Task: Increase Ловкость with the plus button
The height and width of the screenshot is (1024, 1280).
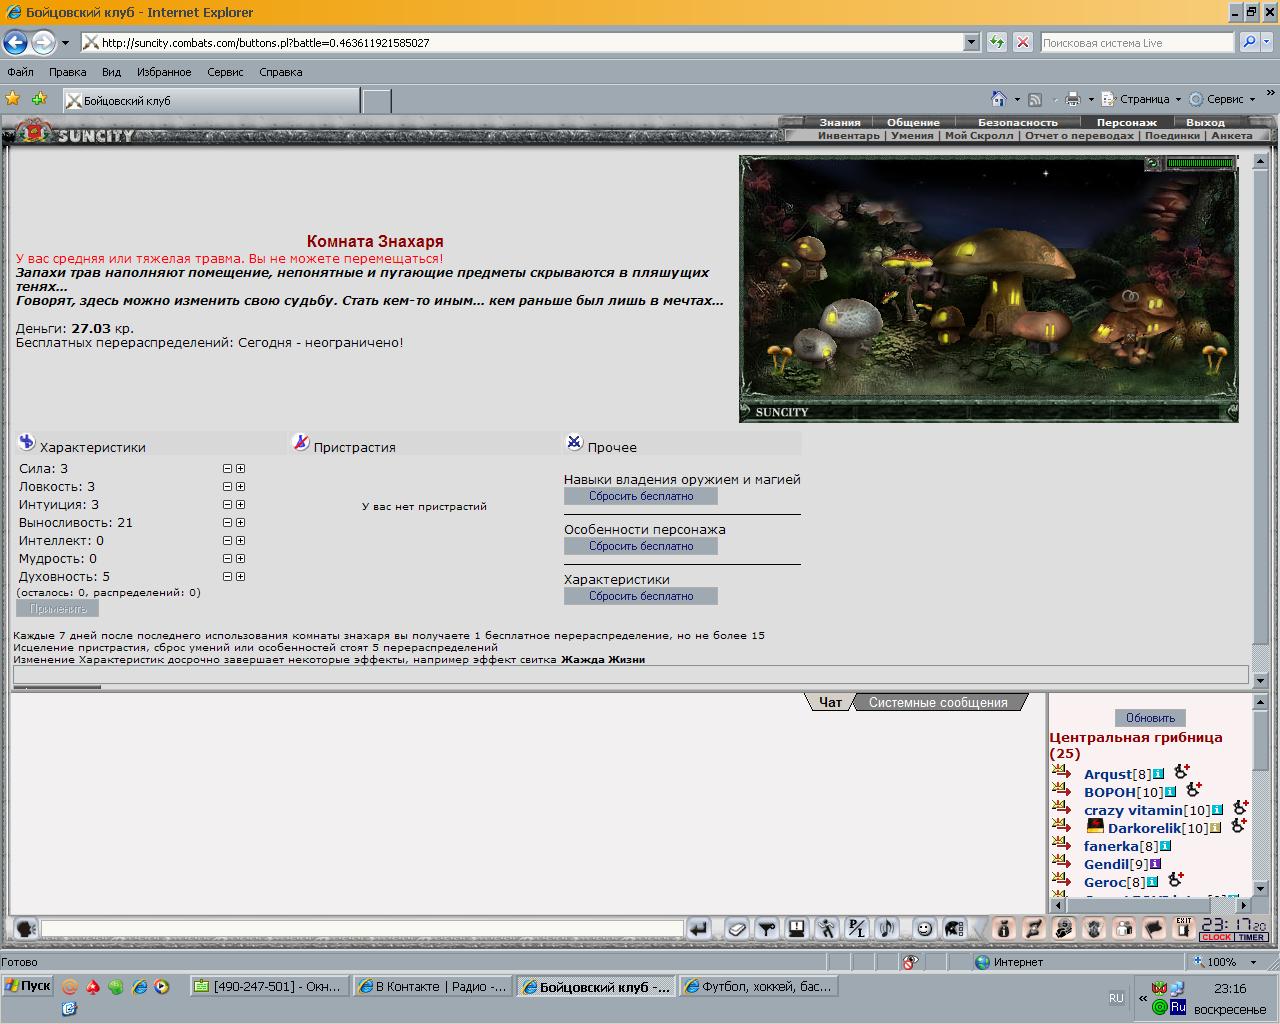Action: point(240,486)
